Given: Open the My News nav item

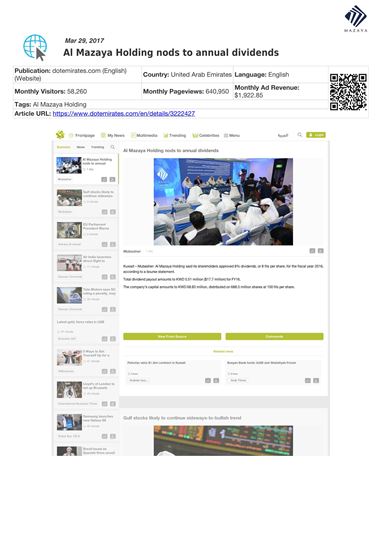Looking at the screenshot, I should 113,135.
